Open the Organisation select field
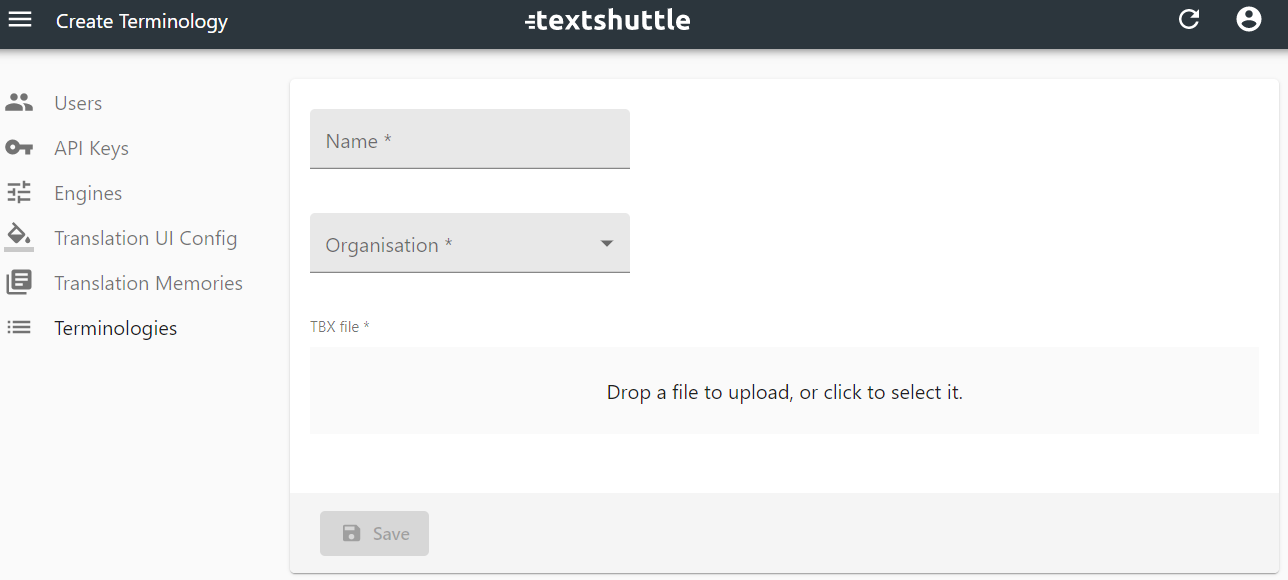The width and height of the screenshot is (1288, 580). click(470, 242)
